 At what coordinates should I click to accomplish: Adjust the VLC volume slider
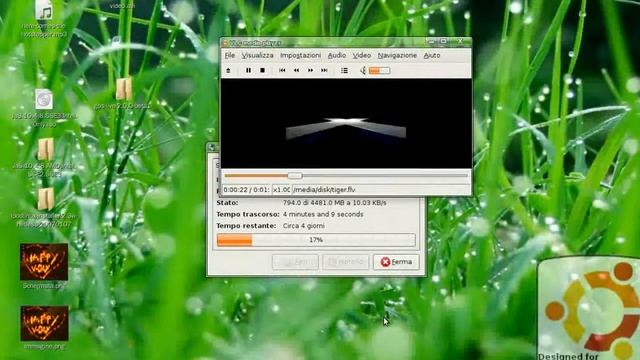tap(379, 71)
